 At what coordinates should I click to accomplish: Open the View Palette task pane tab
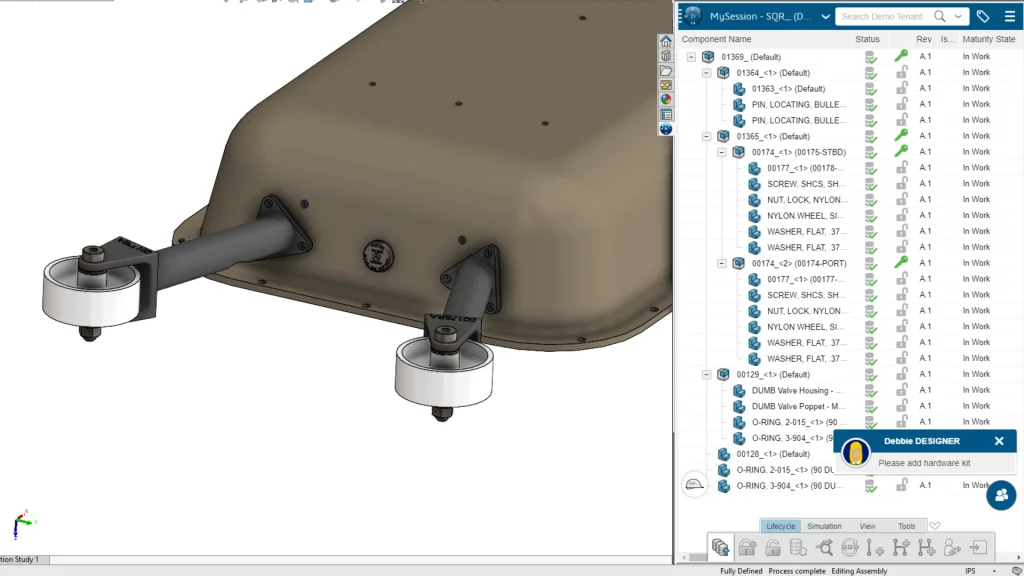[665, 85]
